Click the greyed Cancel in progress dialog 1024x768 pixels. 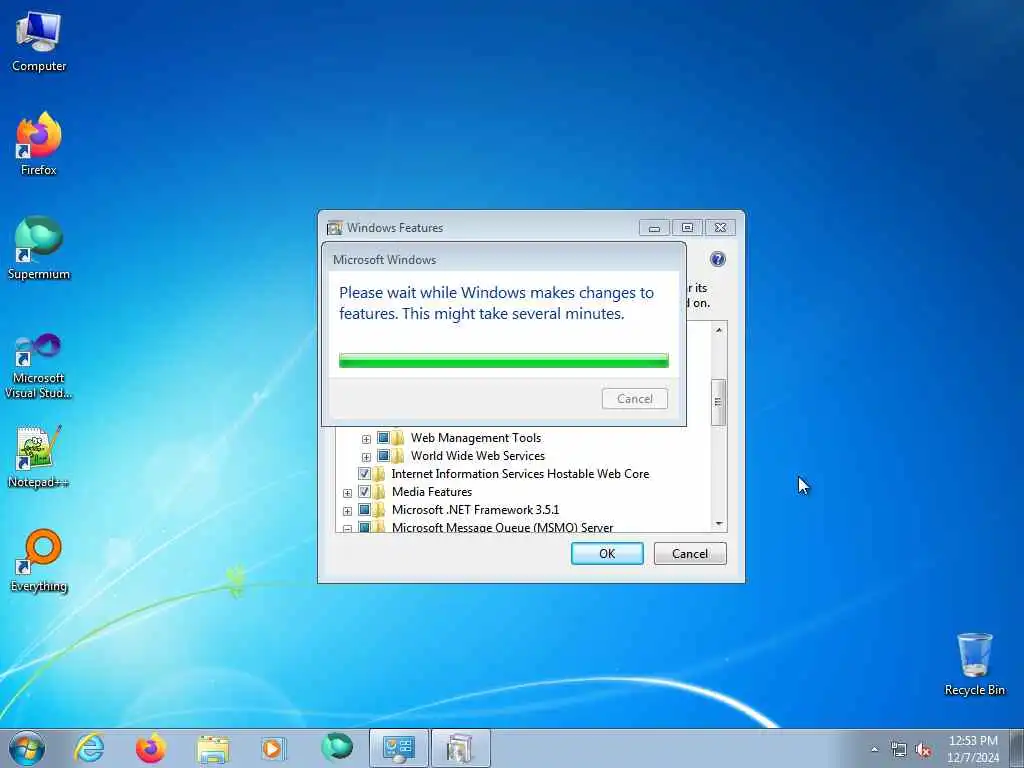pyautogui.click(x=634, y=398)
